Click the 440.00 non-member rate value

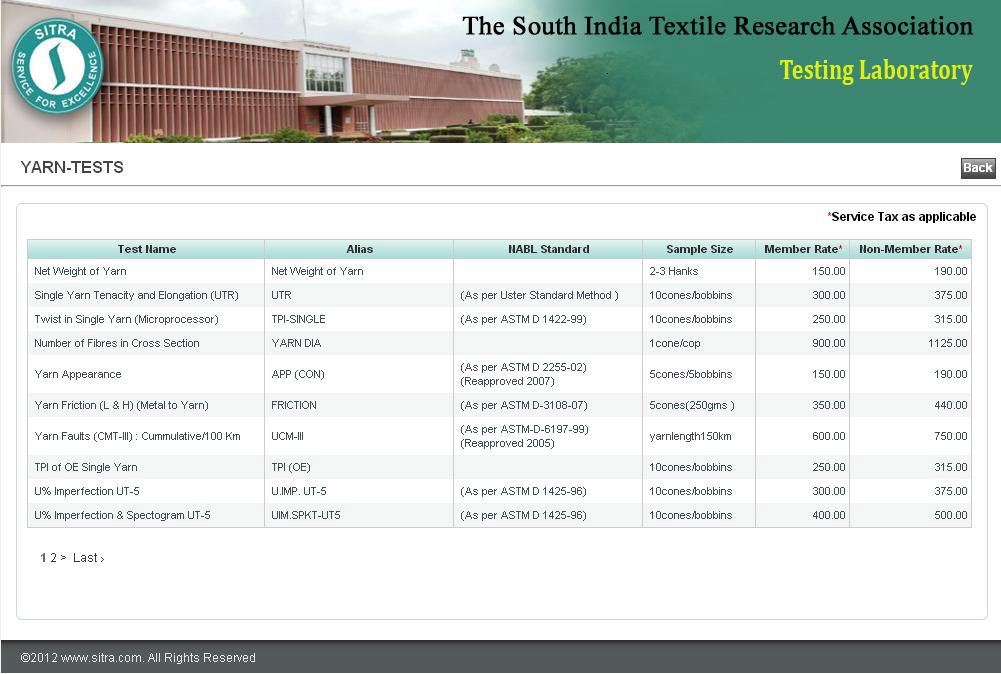pos(951,405)
